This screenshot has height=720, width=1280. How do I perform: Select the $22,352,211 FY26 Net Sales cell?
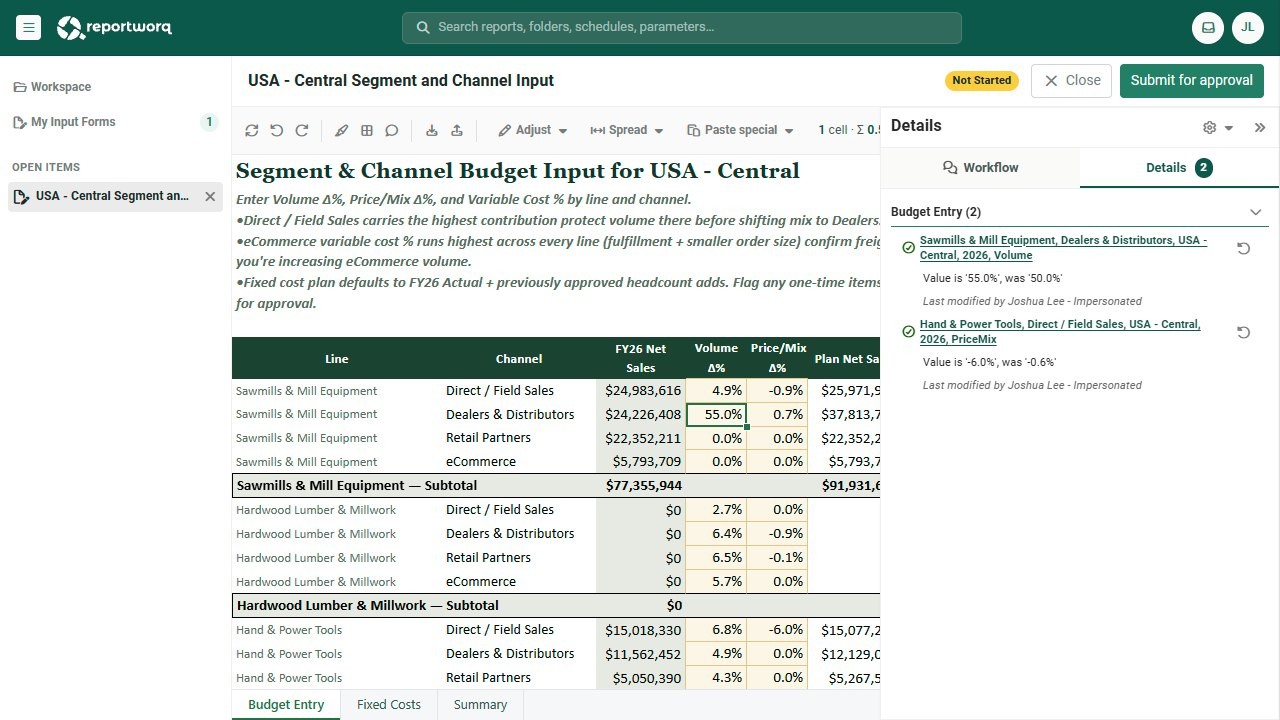[641, 438]
